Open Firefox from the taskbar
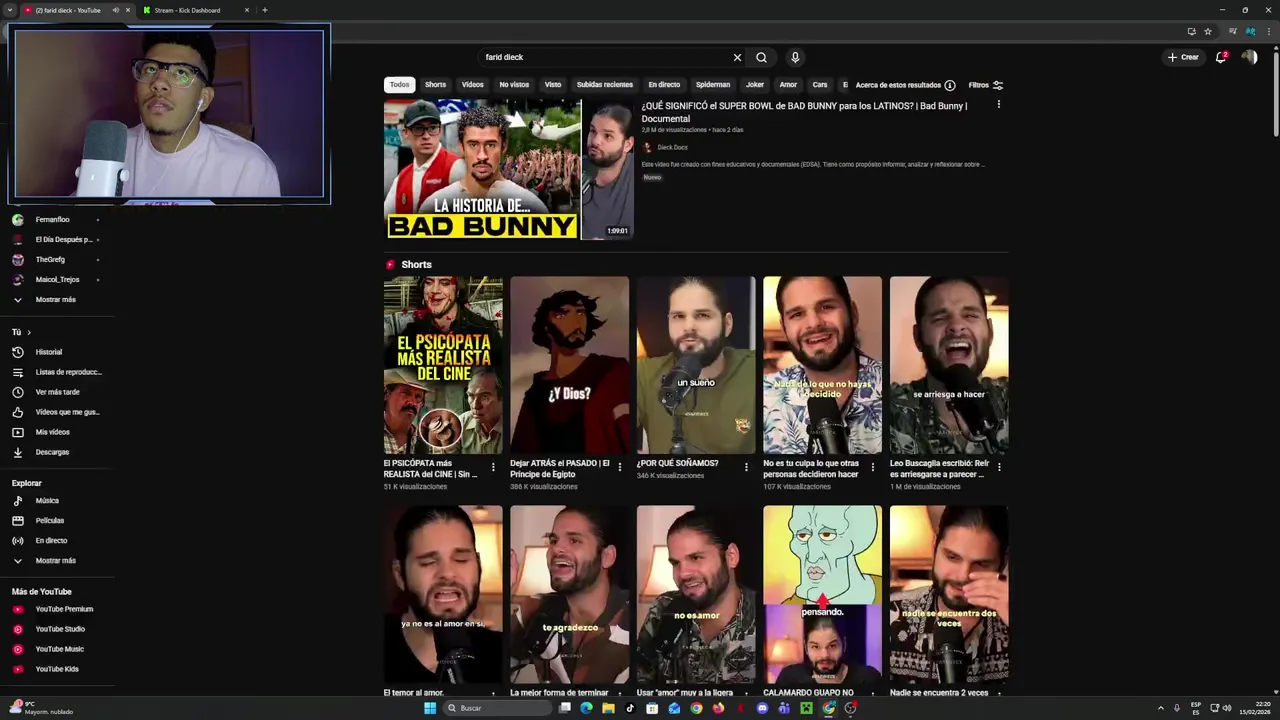The image size is (1280, 720). click(718, 708)
